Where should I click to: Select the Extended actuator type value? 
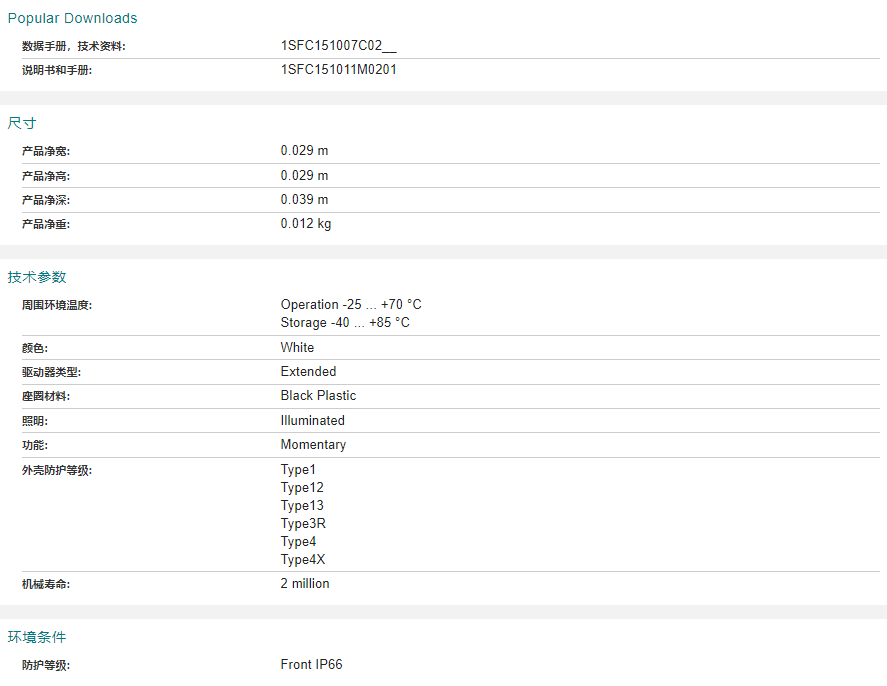308,372
